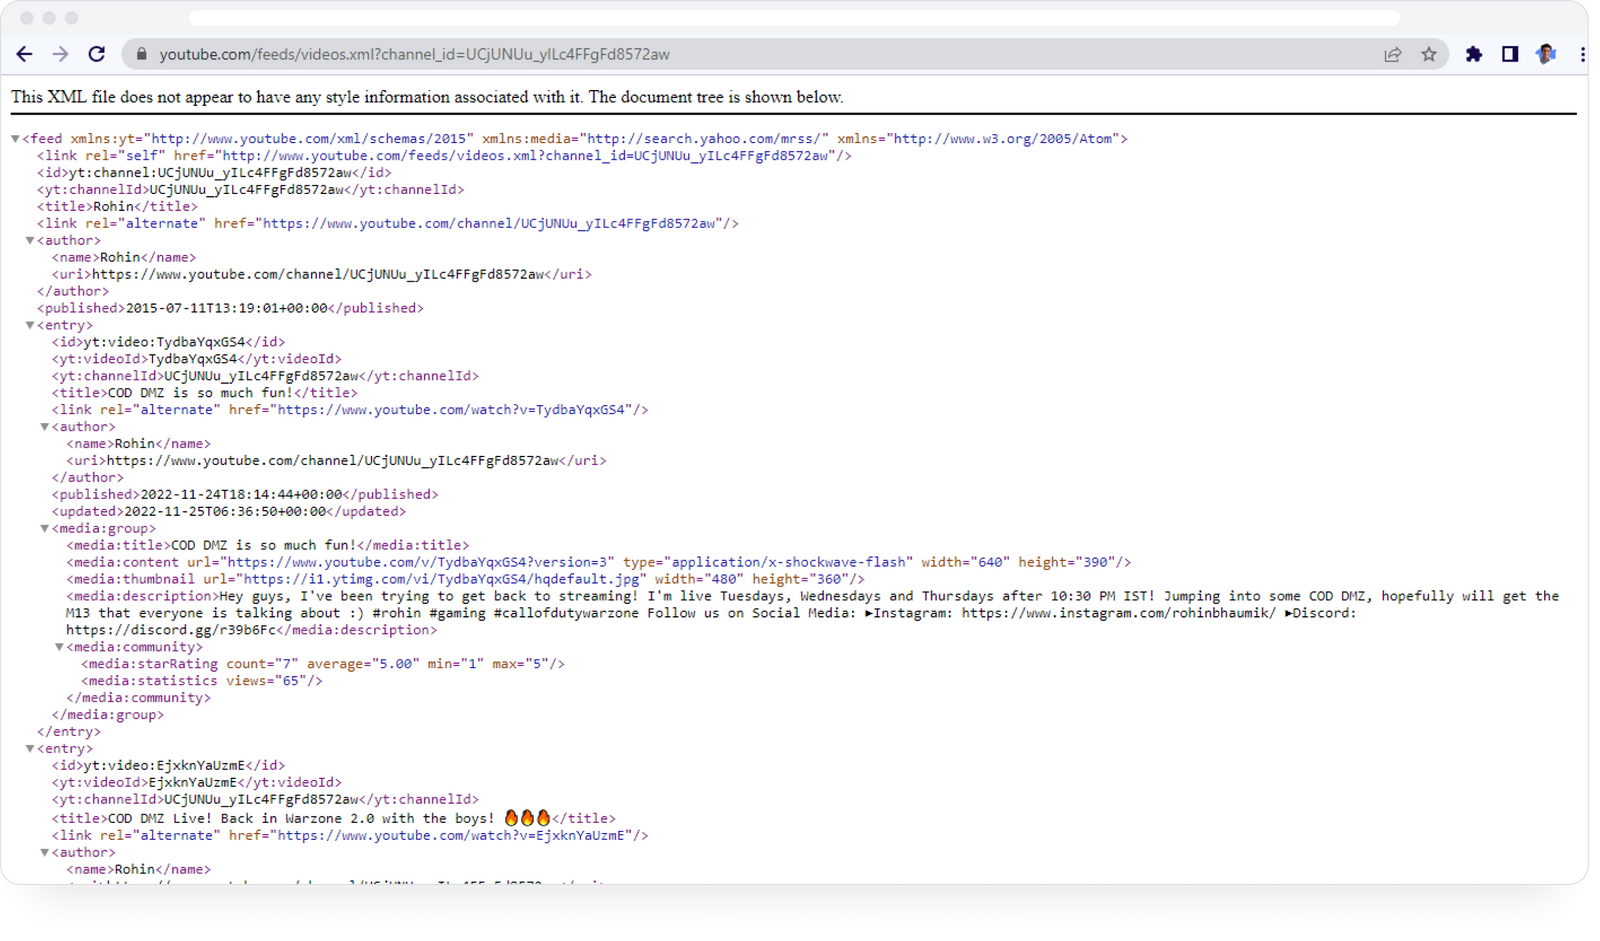The width and height of the screenshot is (1600, 941).
Task: Click the TydbaYqxGS4 watch URL text
Action: (455, 409)
